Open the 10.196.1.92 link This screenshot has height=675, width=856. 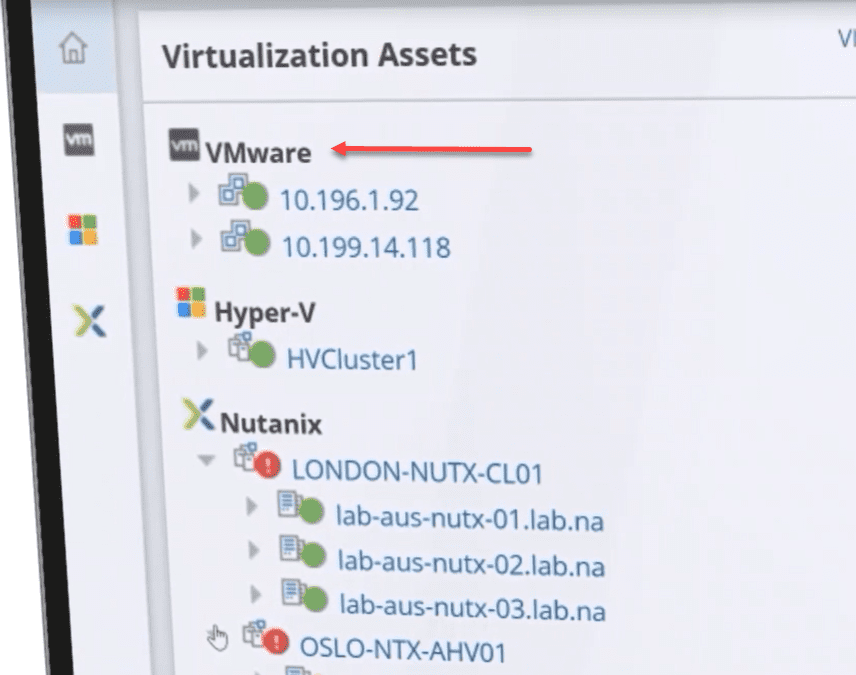(349, 200)
